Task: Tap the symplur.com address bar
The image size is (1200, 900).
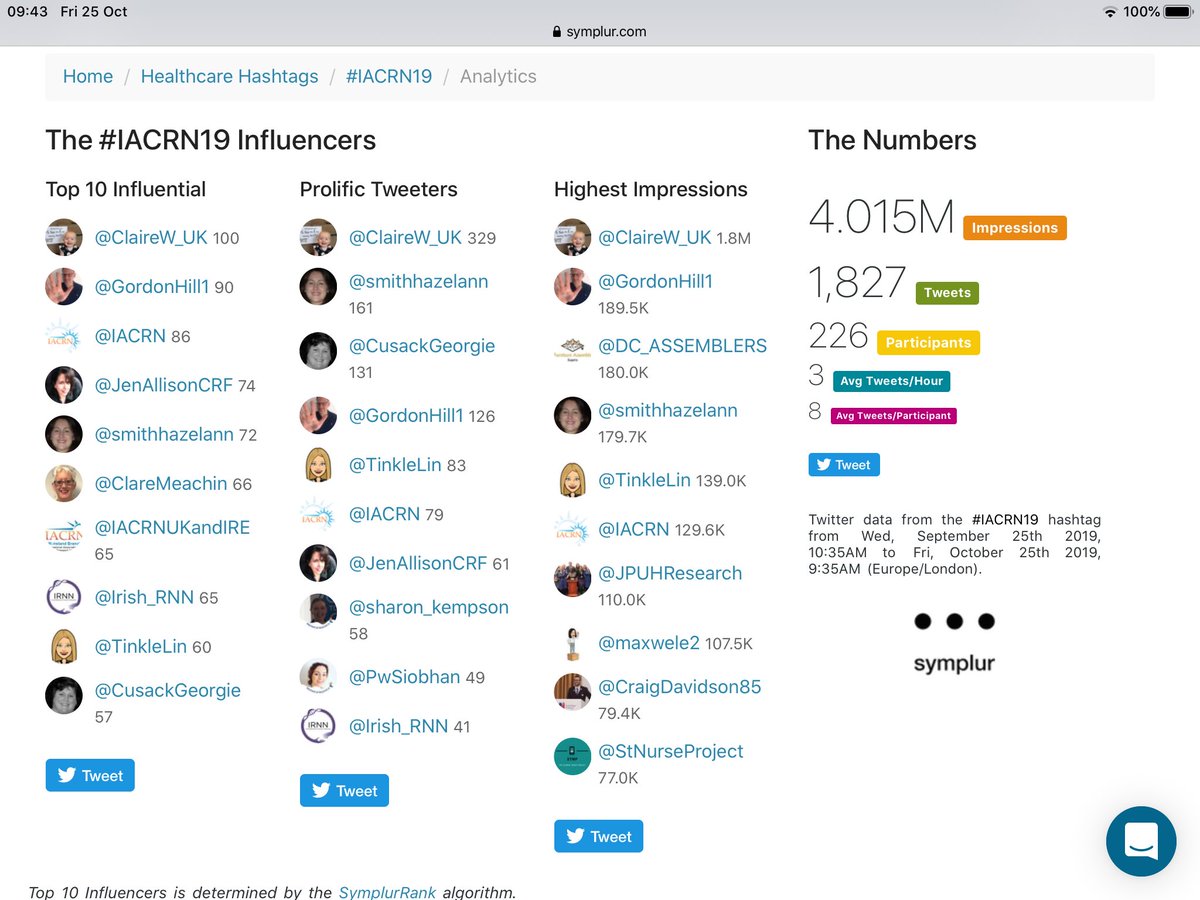Action: (600, 31)
